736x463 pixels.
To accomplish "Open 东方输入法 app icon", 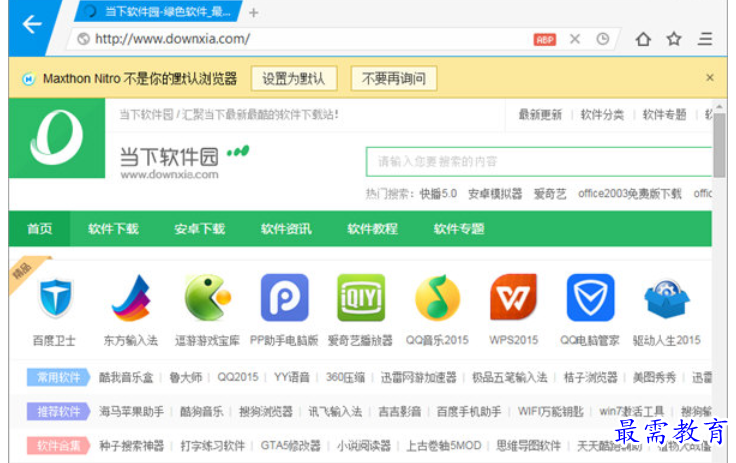I will coord(131,298).
